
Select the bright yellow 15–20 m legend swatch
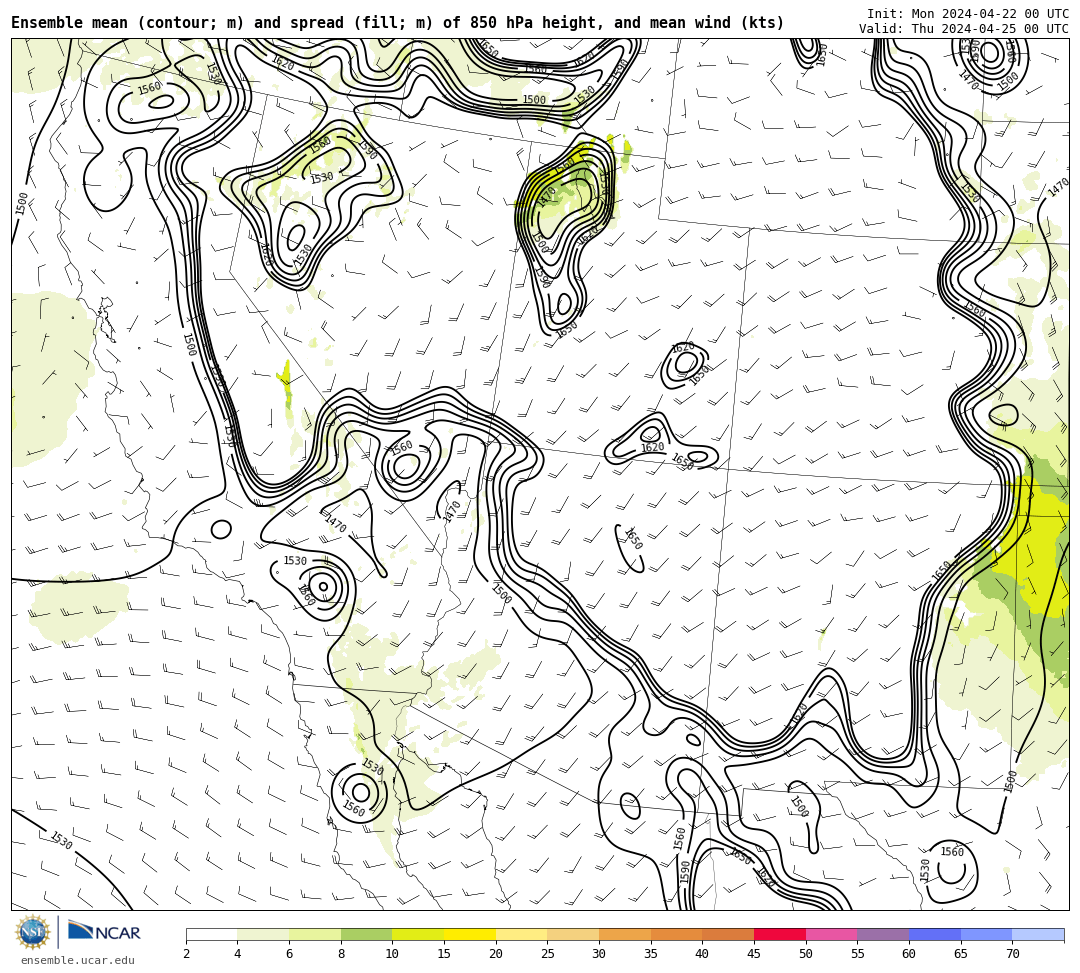pyautogui.click(x=470, y=934)
